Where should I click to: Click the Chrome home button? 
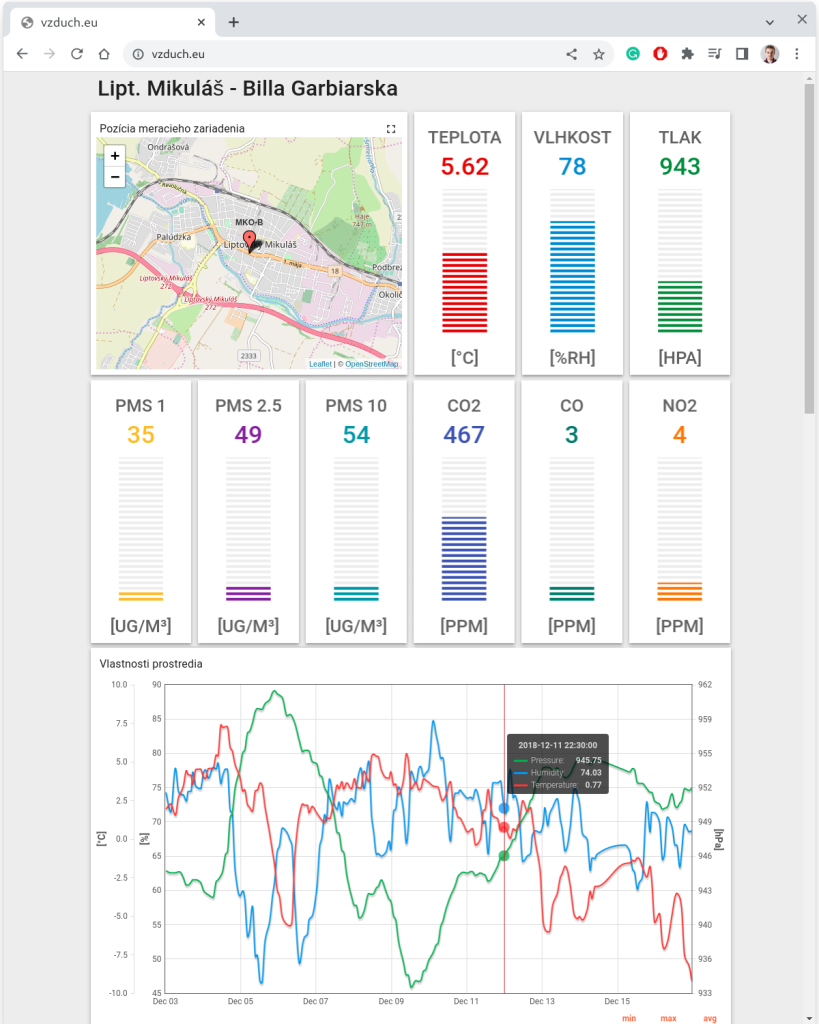[103, 54]
